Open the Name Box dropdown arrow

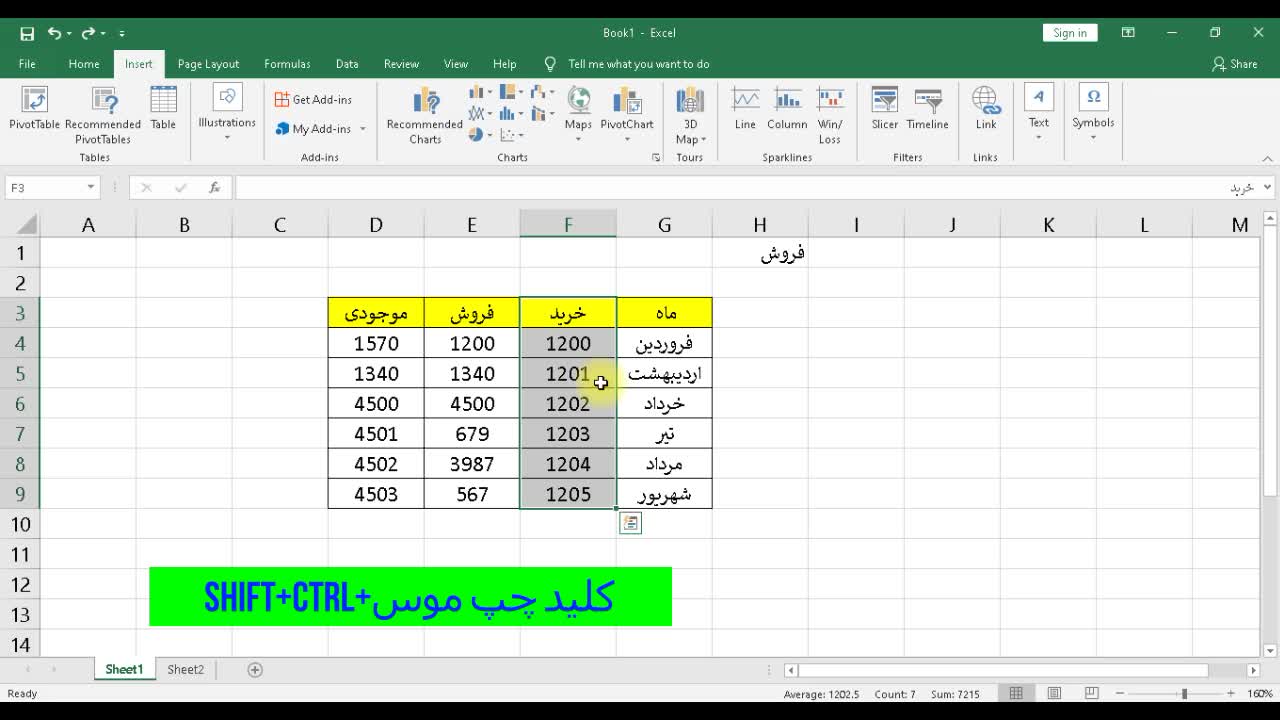[90, 187]
